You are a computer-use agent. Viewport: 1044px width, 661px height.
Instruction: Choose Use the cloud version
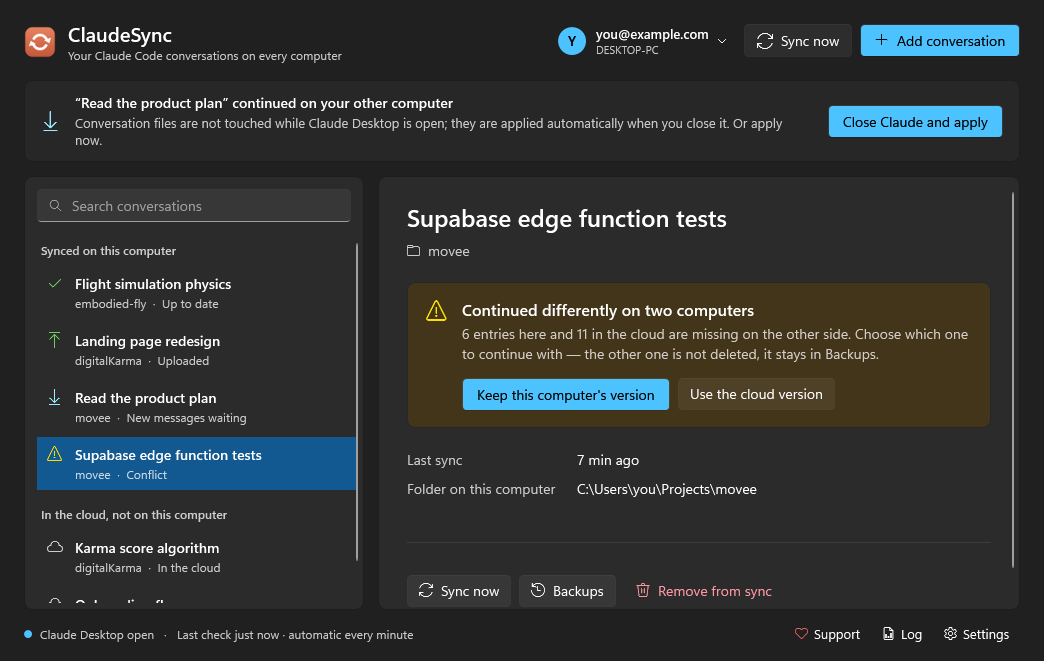[x=756, y=394]
